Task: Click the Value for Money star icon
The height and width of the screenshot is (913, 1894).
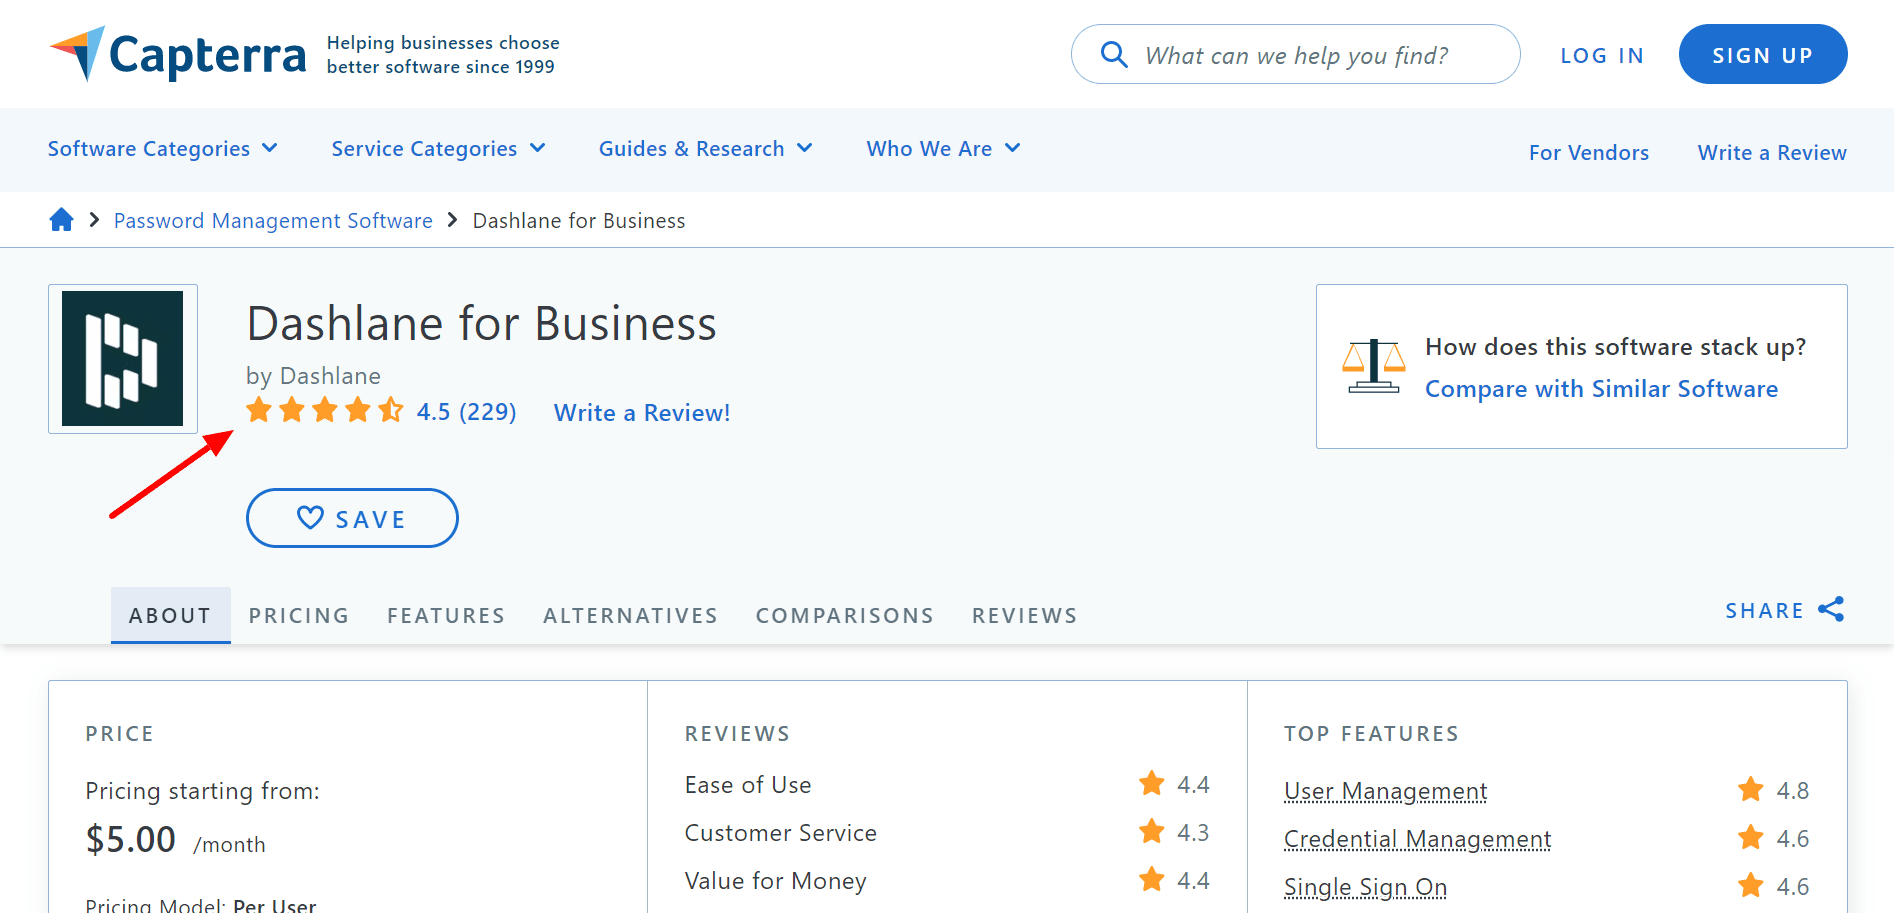Action: point(1152,879)
